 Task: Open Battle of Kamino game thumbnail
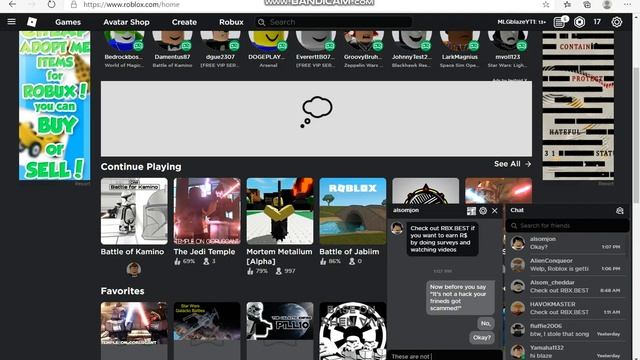pyautogui.click(x=134, y=211)
